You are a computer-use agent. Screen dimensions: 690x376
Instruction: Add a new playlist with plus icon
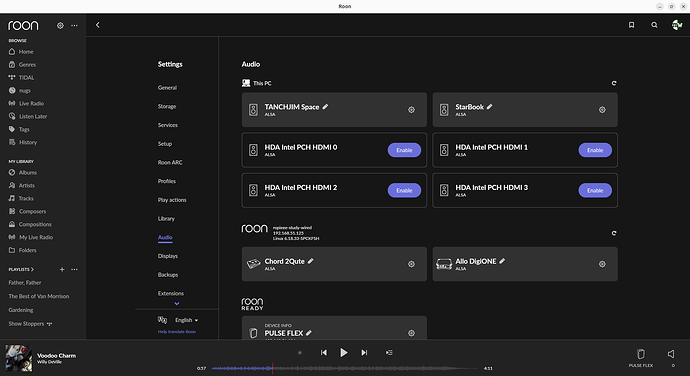coord(62,269)
